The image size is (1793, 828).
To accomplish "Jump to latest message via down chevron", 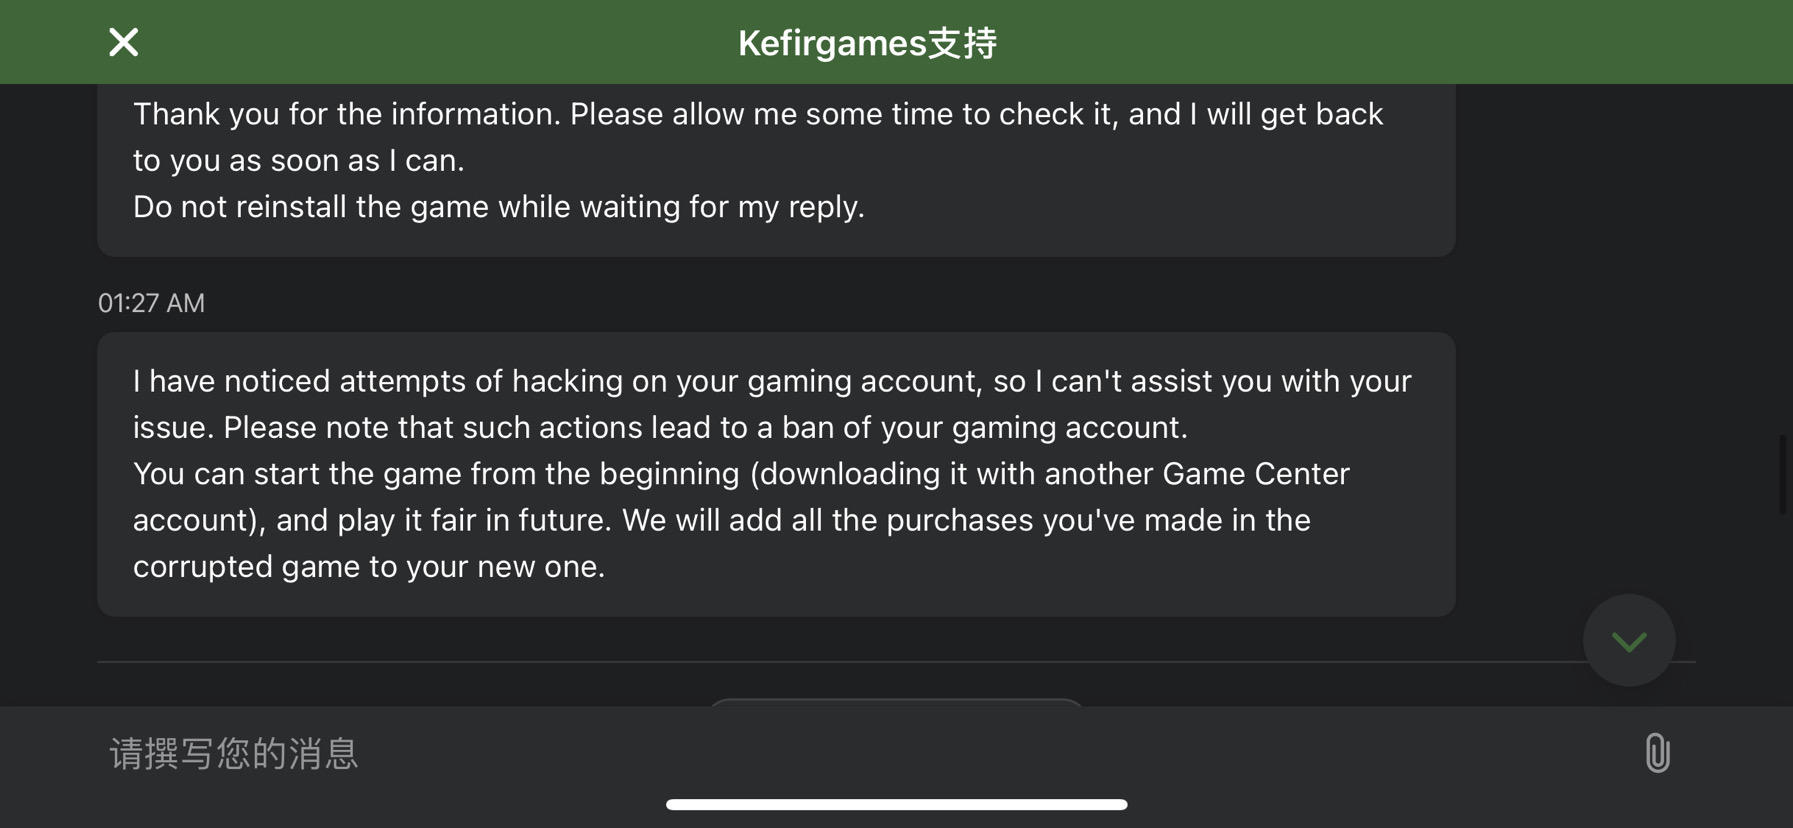I will click(1629, 641).
